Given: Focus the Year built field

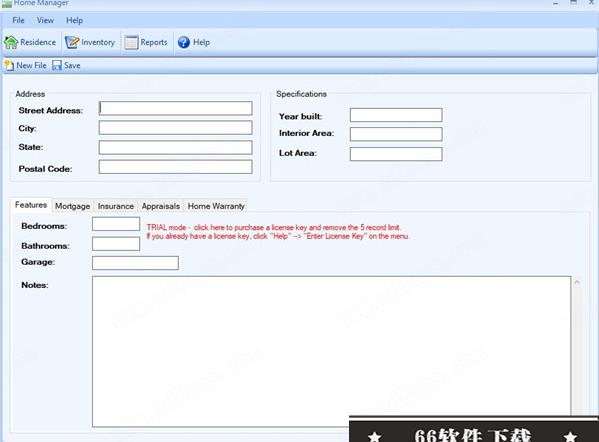Looking at the screenshot, I should pyautogui.click(x=396, y=115).
